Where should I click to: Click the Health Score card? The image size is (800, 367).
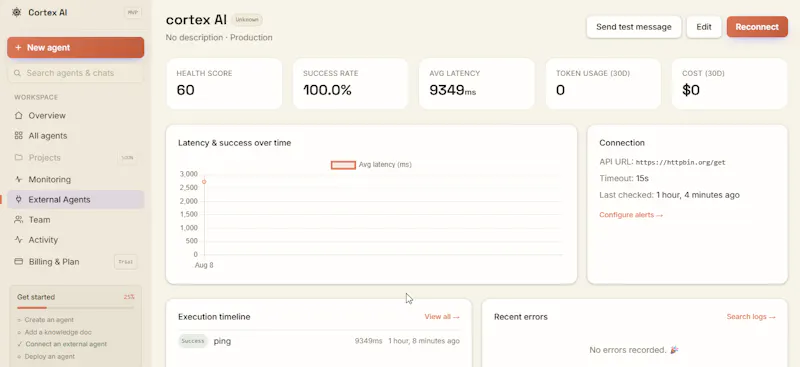224,84
